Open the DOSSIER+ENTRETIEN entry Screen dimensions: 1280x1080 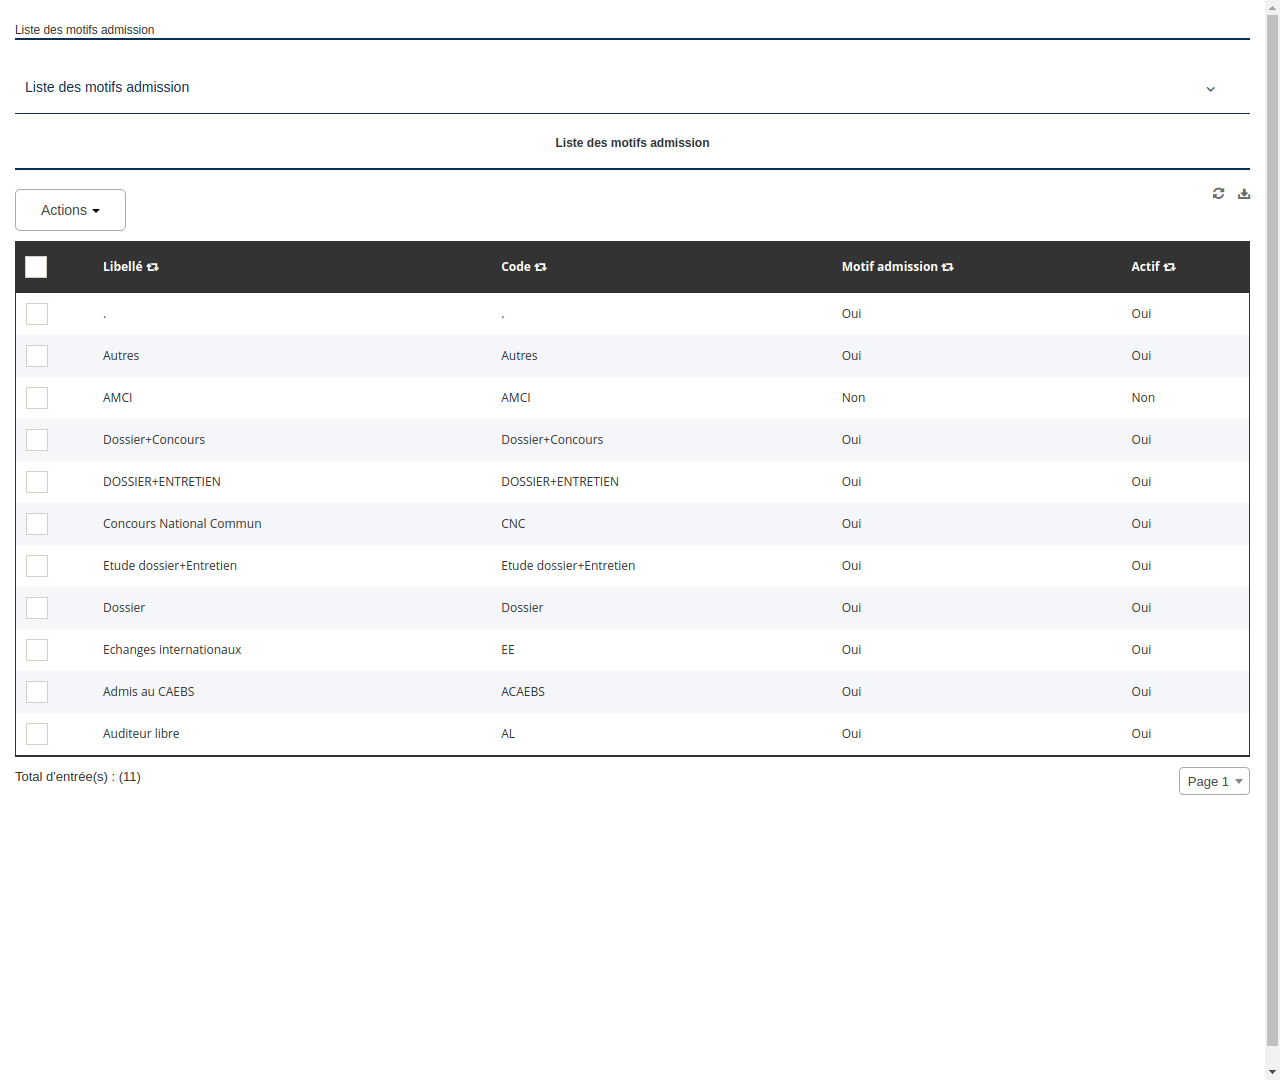point(161,481)
